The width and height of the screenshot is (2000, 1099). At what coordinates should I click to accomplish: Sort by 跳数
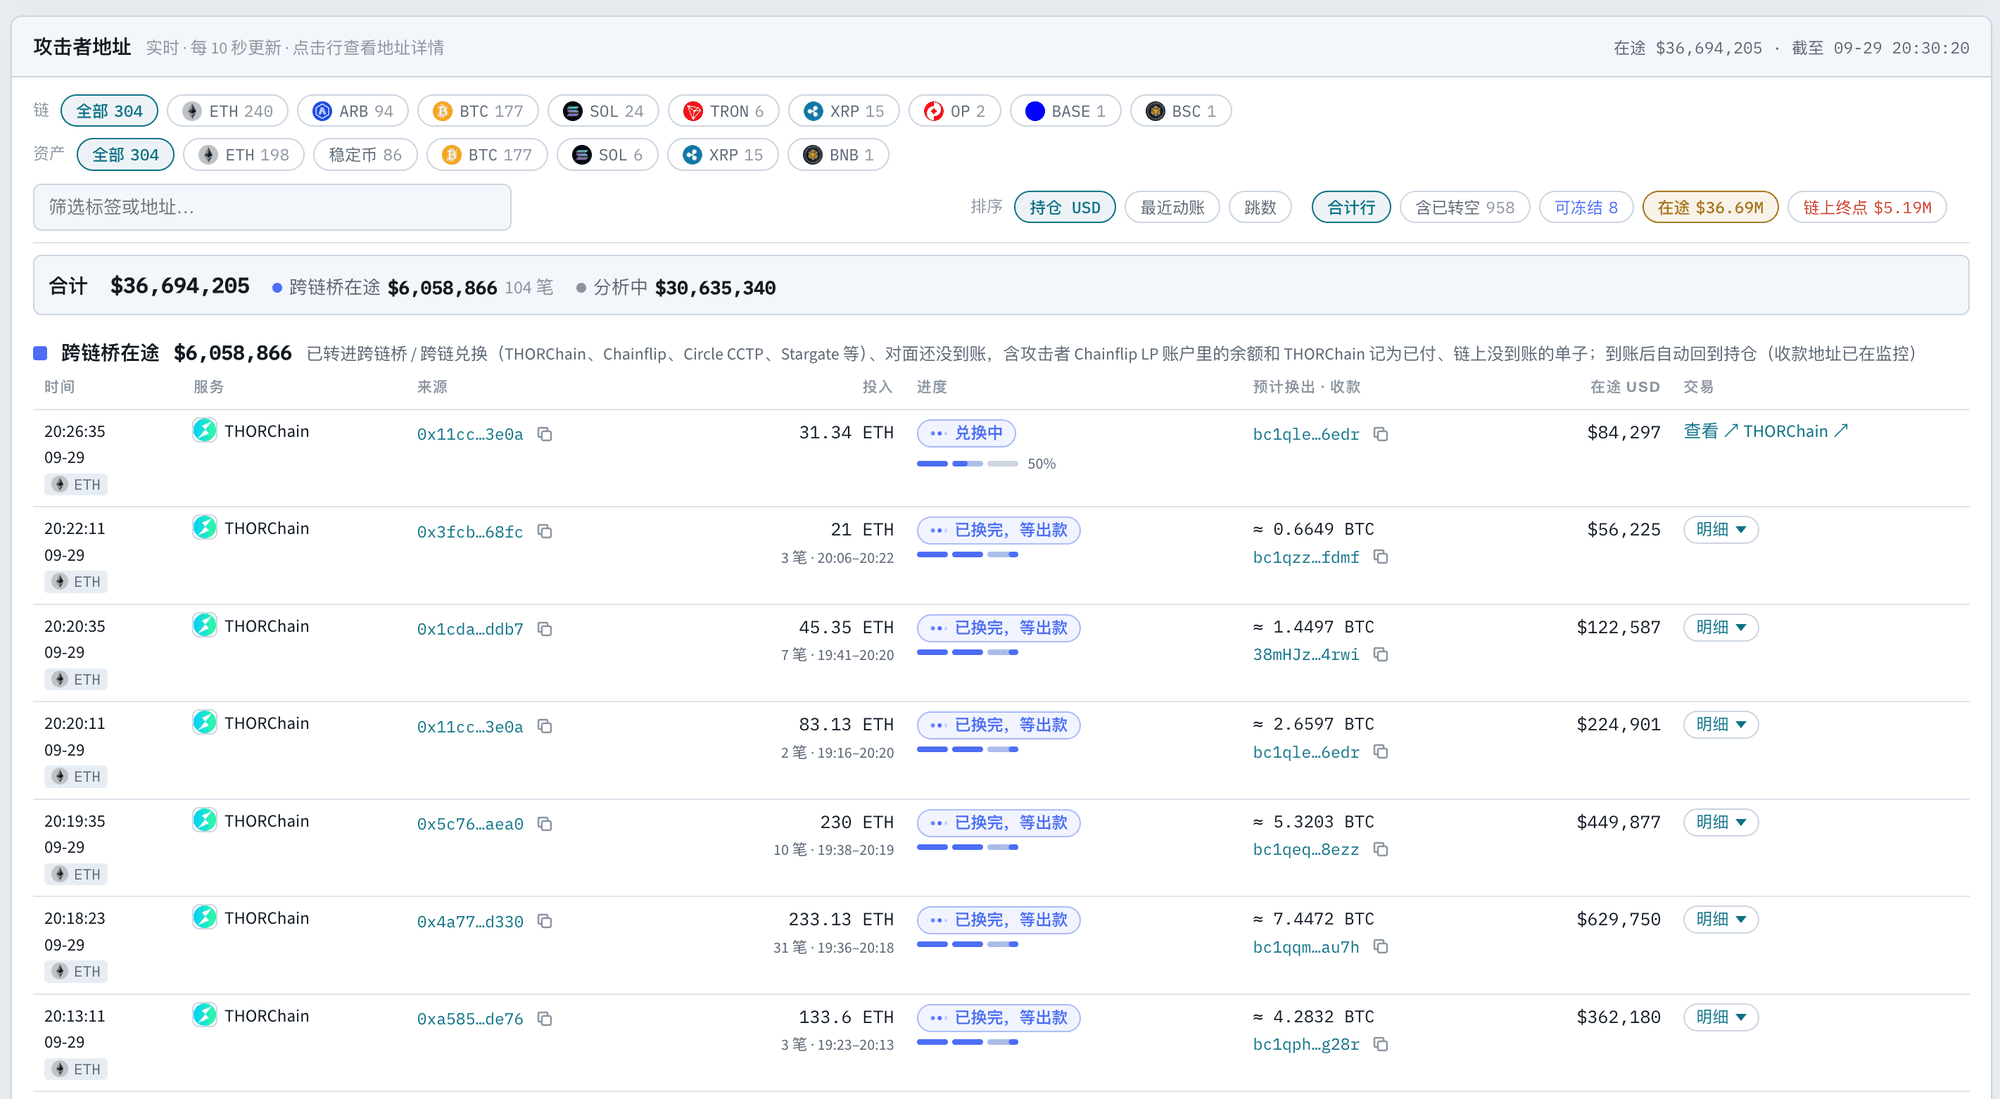(1260, 207)
